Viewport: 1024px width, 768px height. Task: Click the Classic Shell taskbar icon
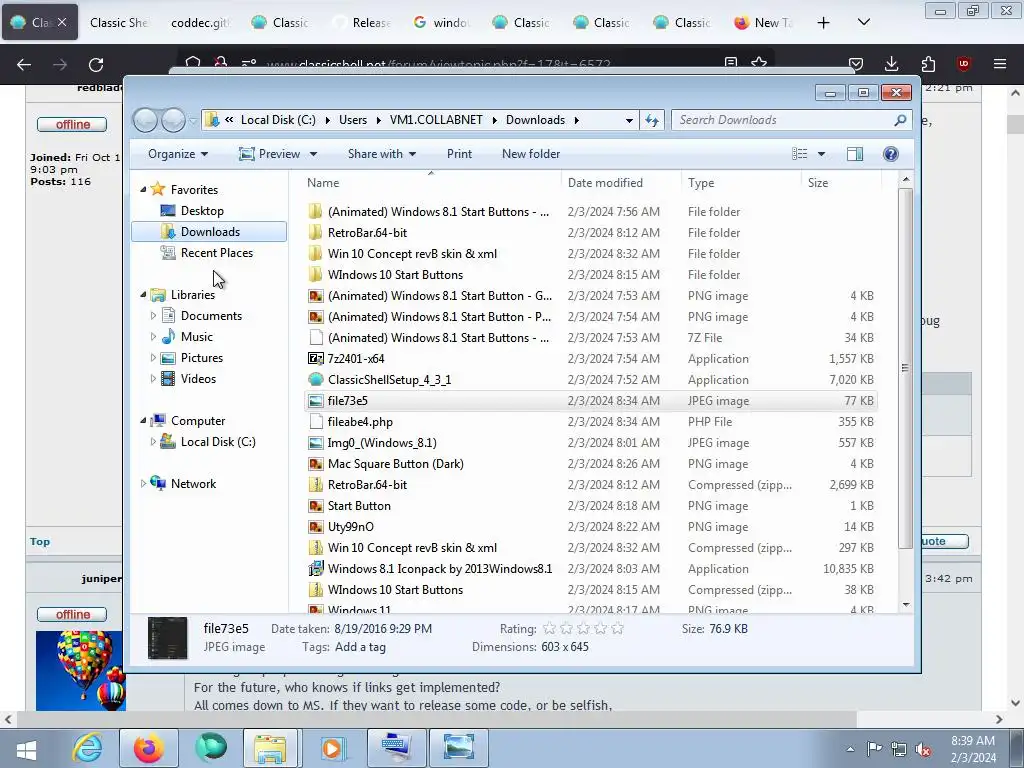coord(210,748)
